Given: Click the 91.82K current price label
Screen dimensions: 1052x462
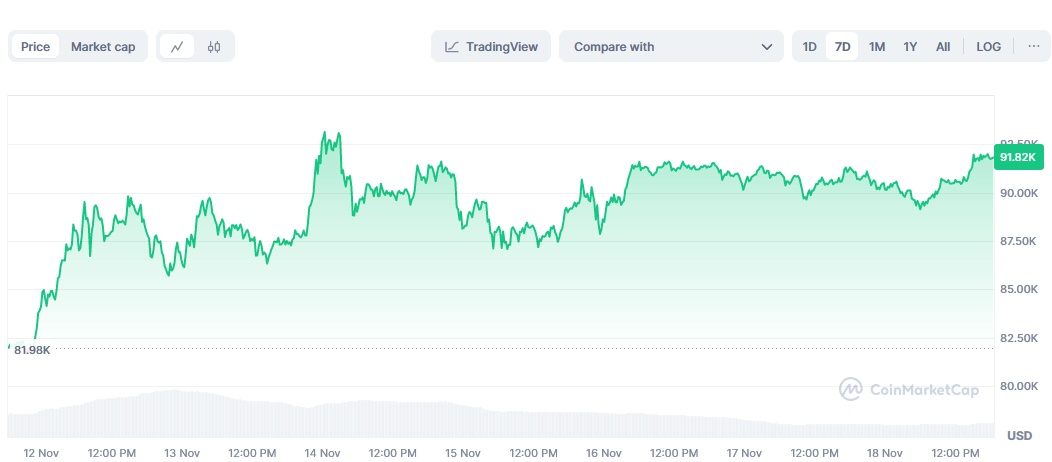Looking at the screenshot, I should [x=1021, y=157].
